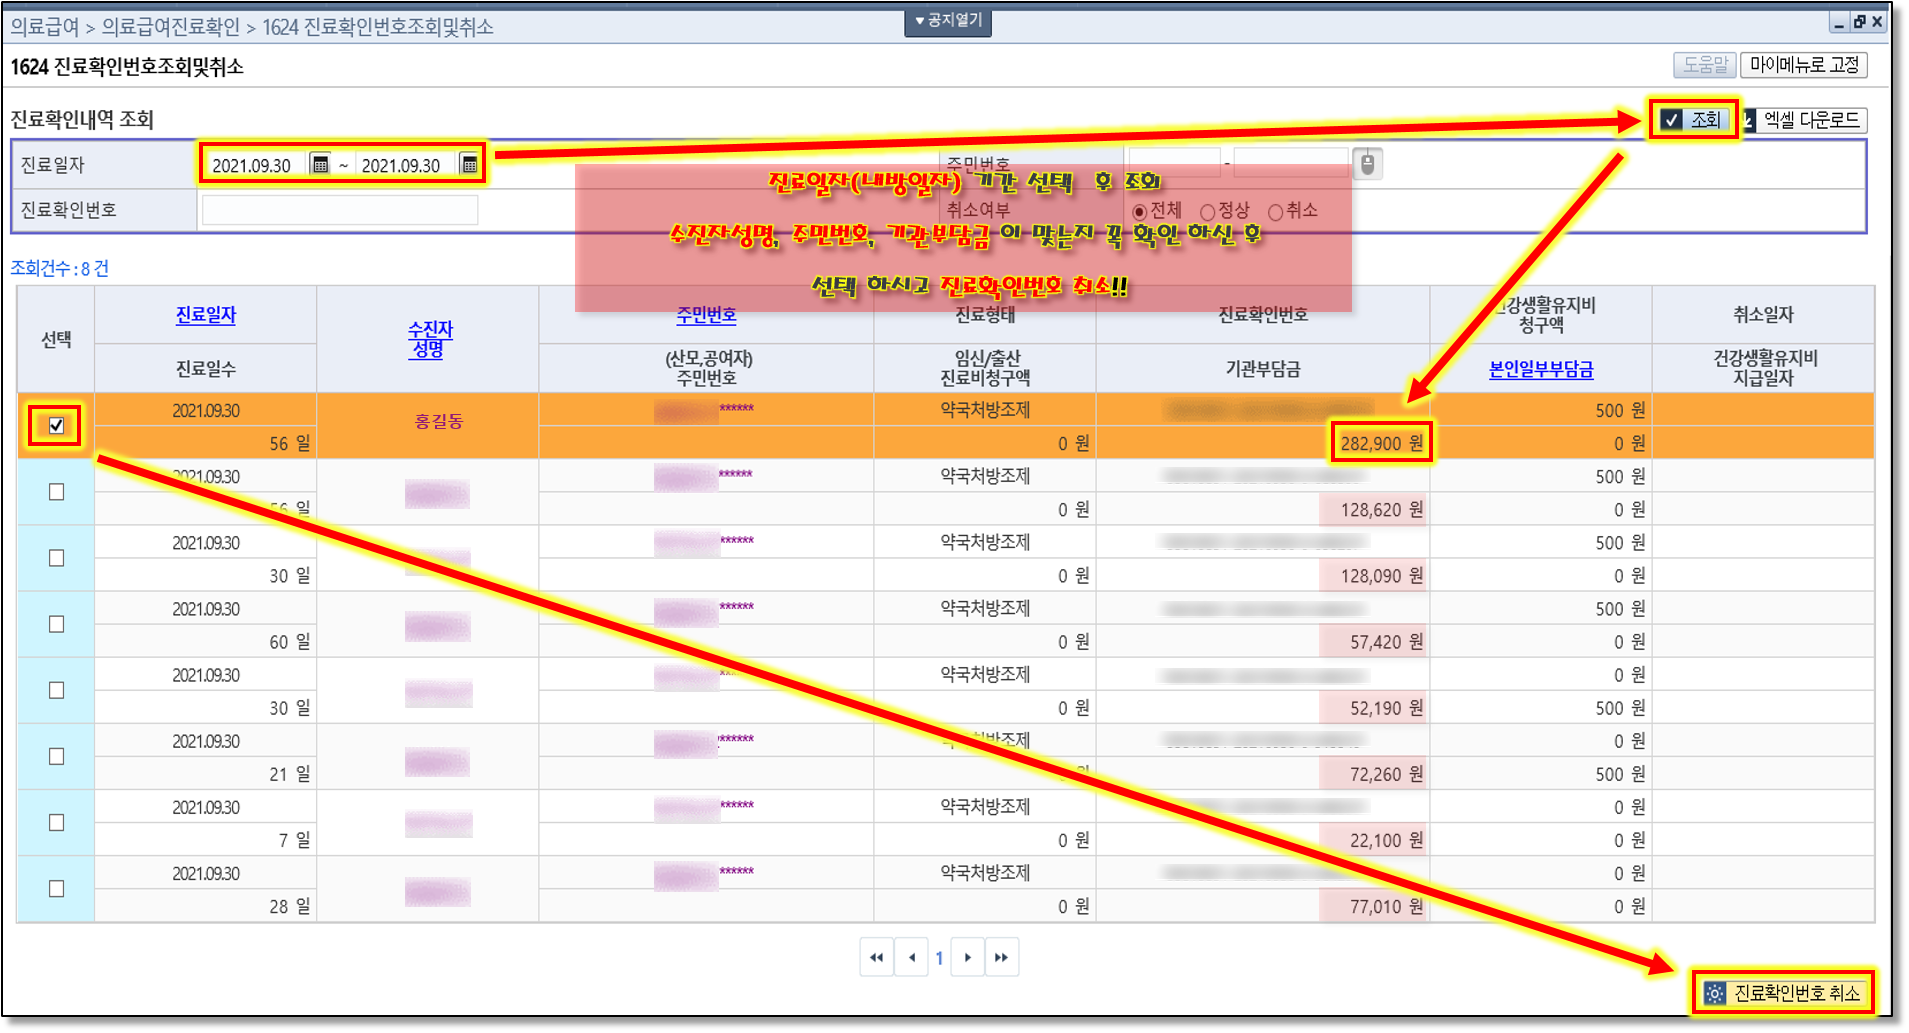The width and height of the screenshot is (1909, 1033).
Task: Open the end date calendar picker
Action: point(469,164)
